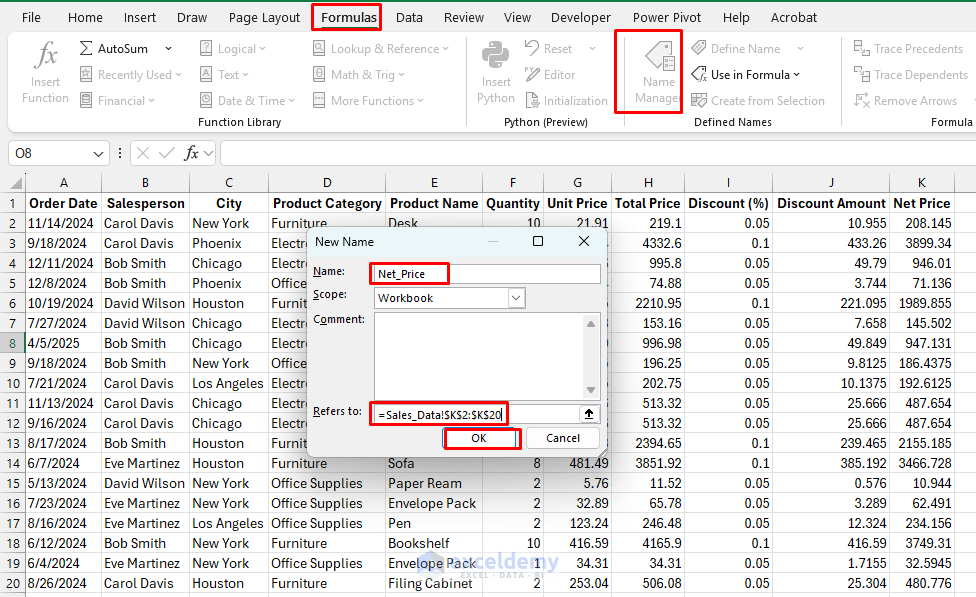Open the Financial functions menu
The height and width of the screenshot is (597, 976).
coord(118,101)
